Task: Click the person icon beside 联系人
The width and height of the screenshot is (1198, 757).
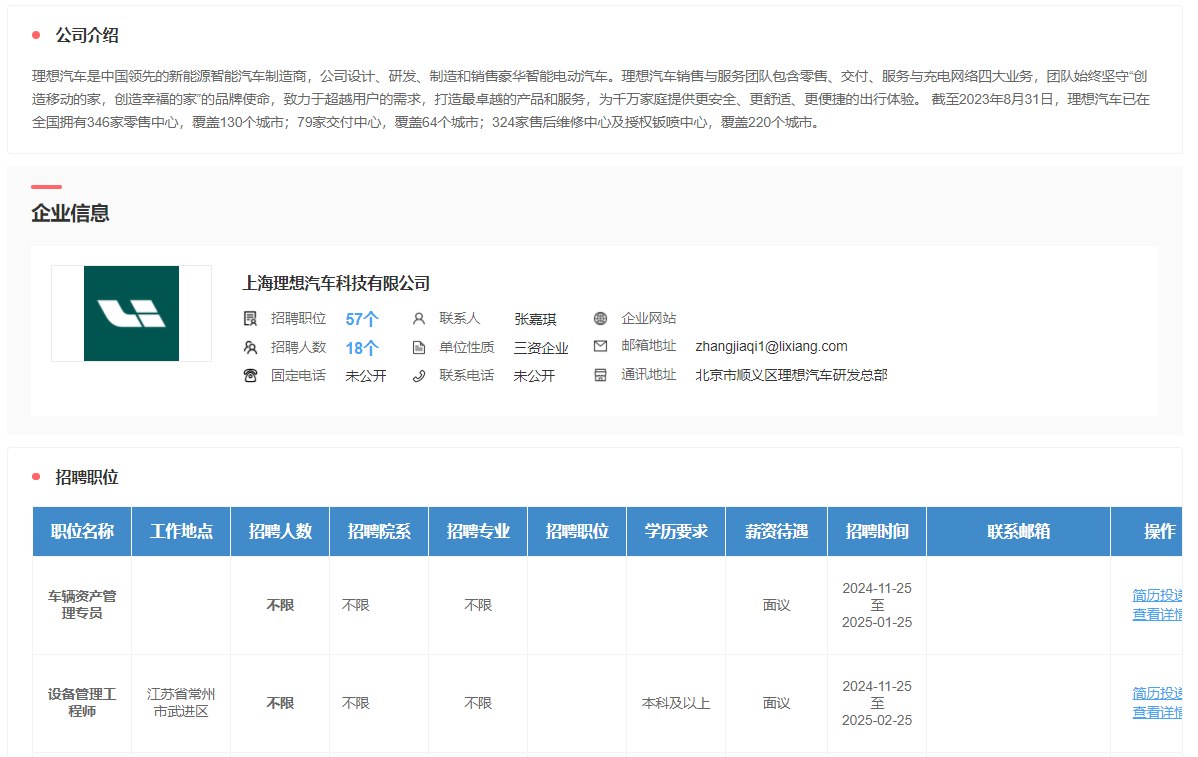Action: click(419, 319)
